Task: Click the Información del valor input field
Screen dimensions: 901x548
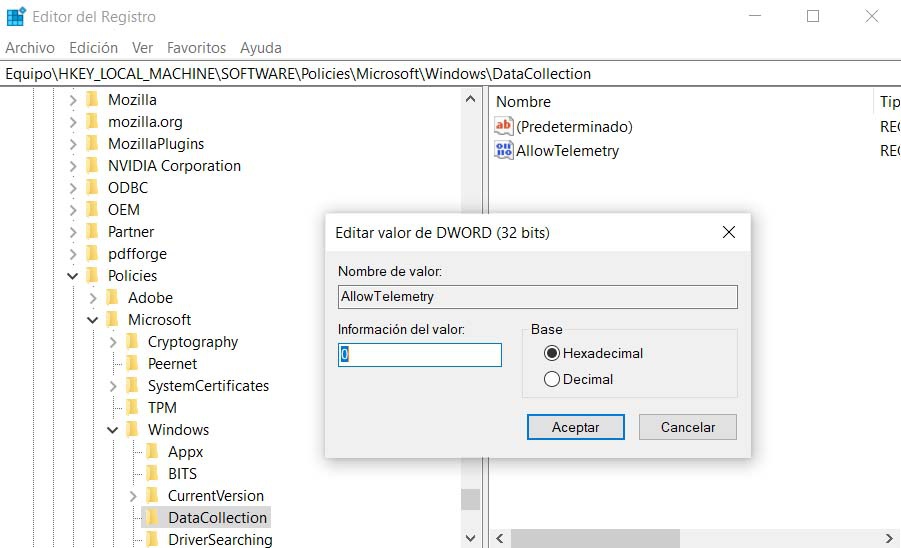Action: pos(420,355)
